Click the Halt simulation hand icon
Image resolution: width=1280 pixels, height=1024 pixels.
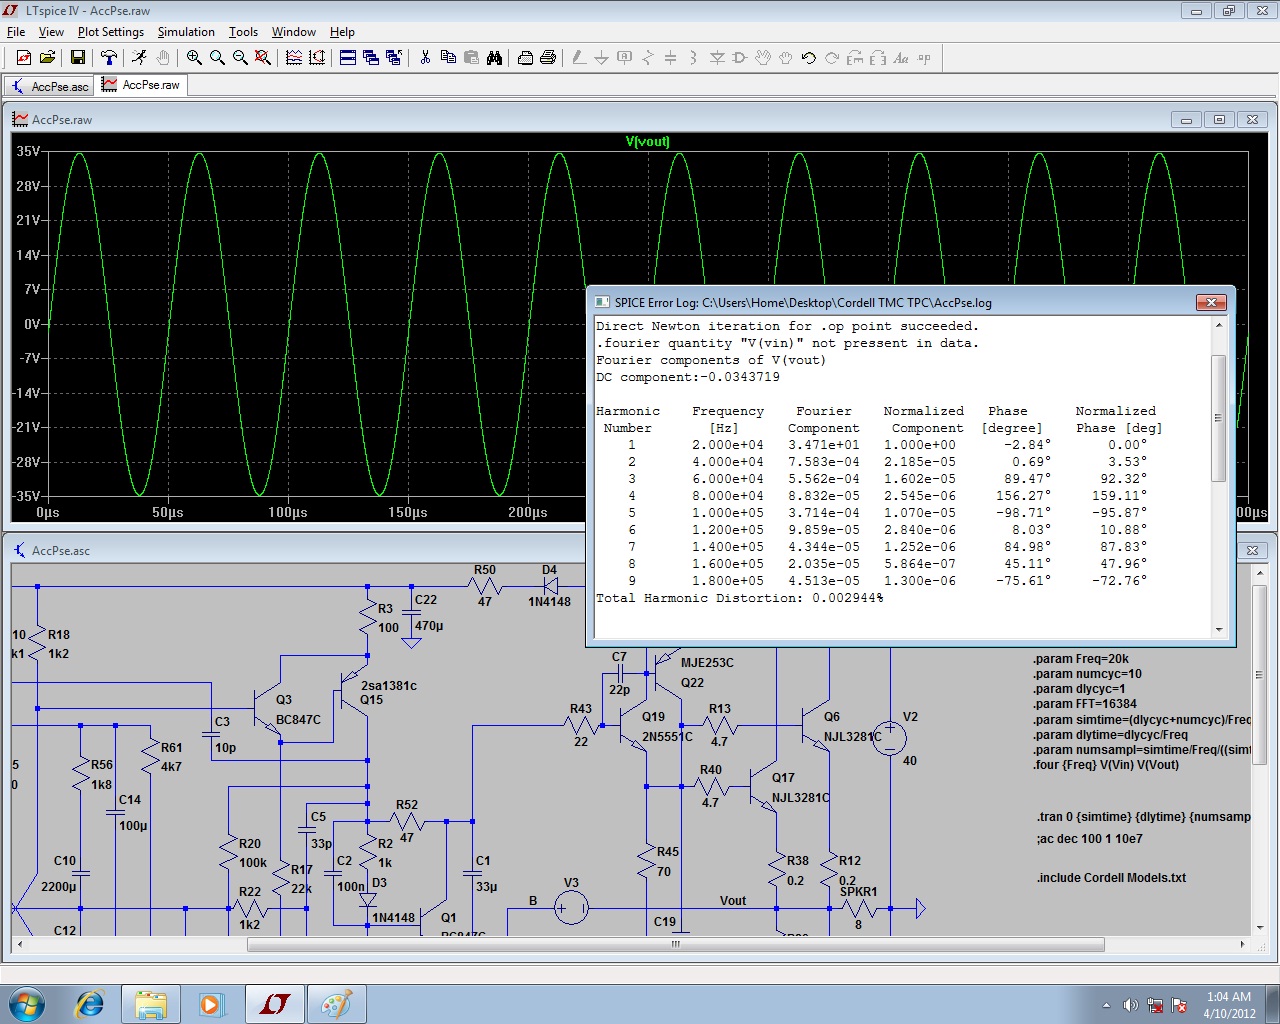(x=163, y=58)
